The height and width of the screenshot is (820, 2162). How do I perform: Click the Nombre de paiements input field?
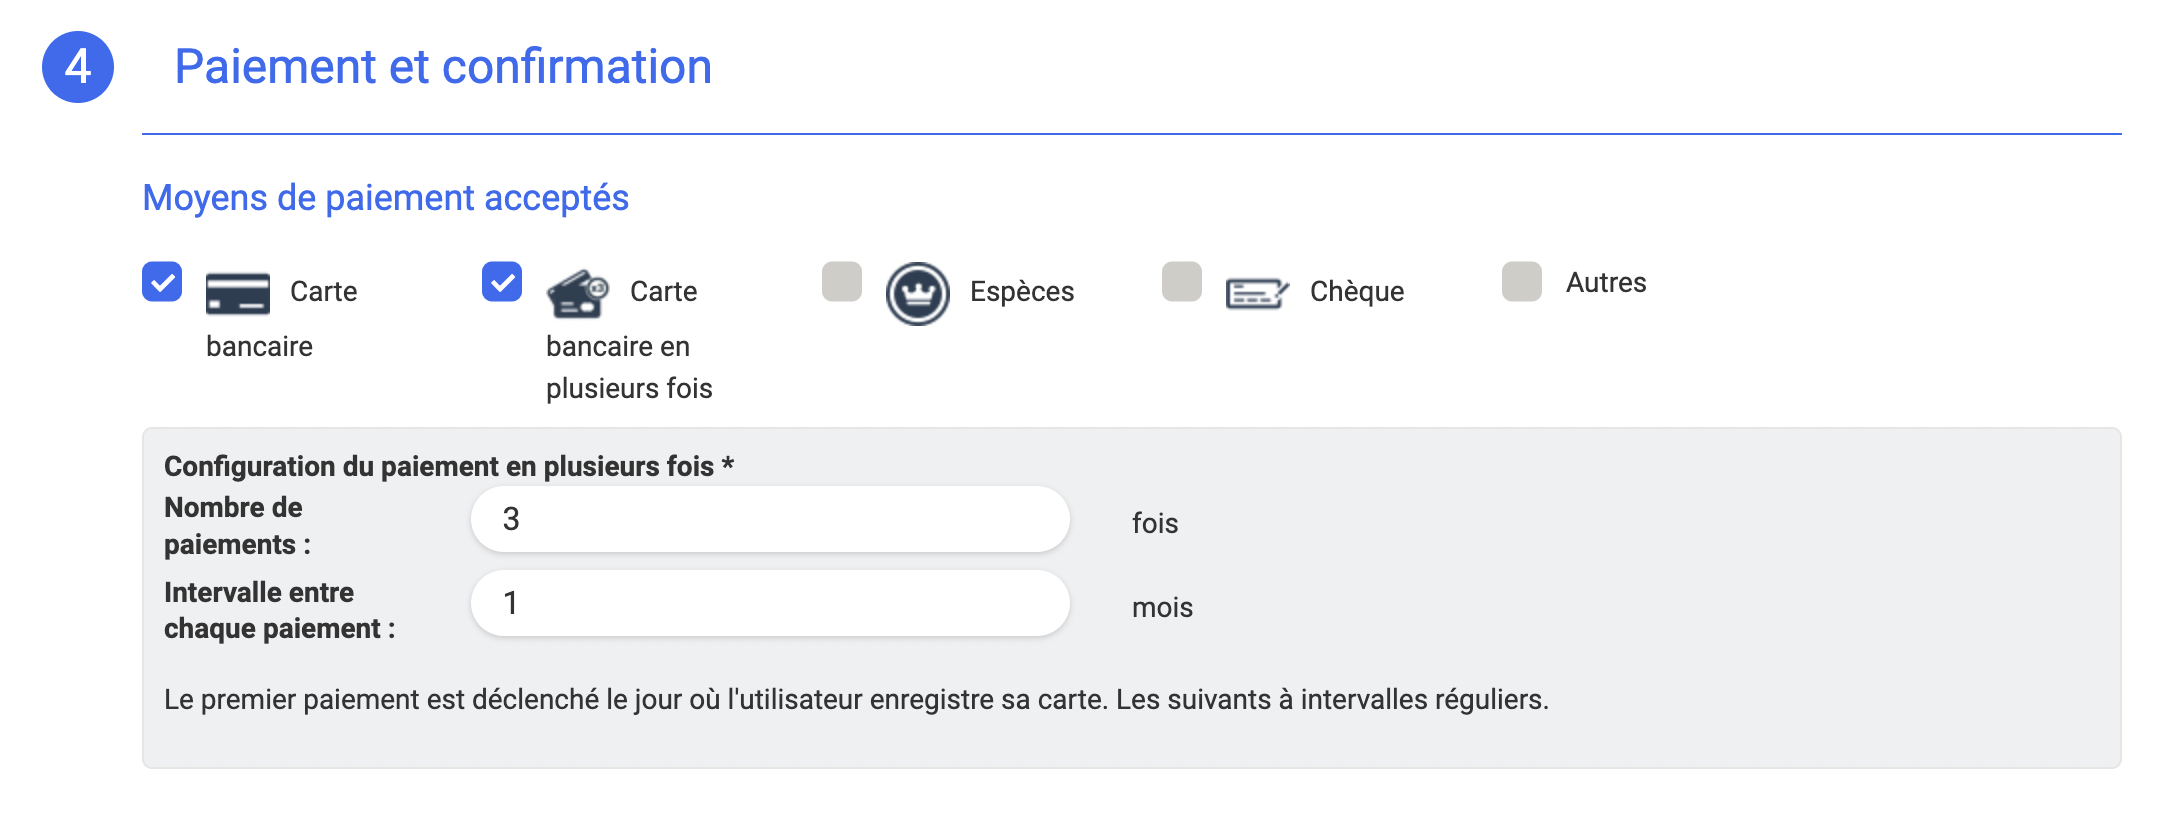click(x=768, y=519)
